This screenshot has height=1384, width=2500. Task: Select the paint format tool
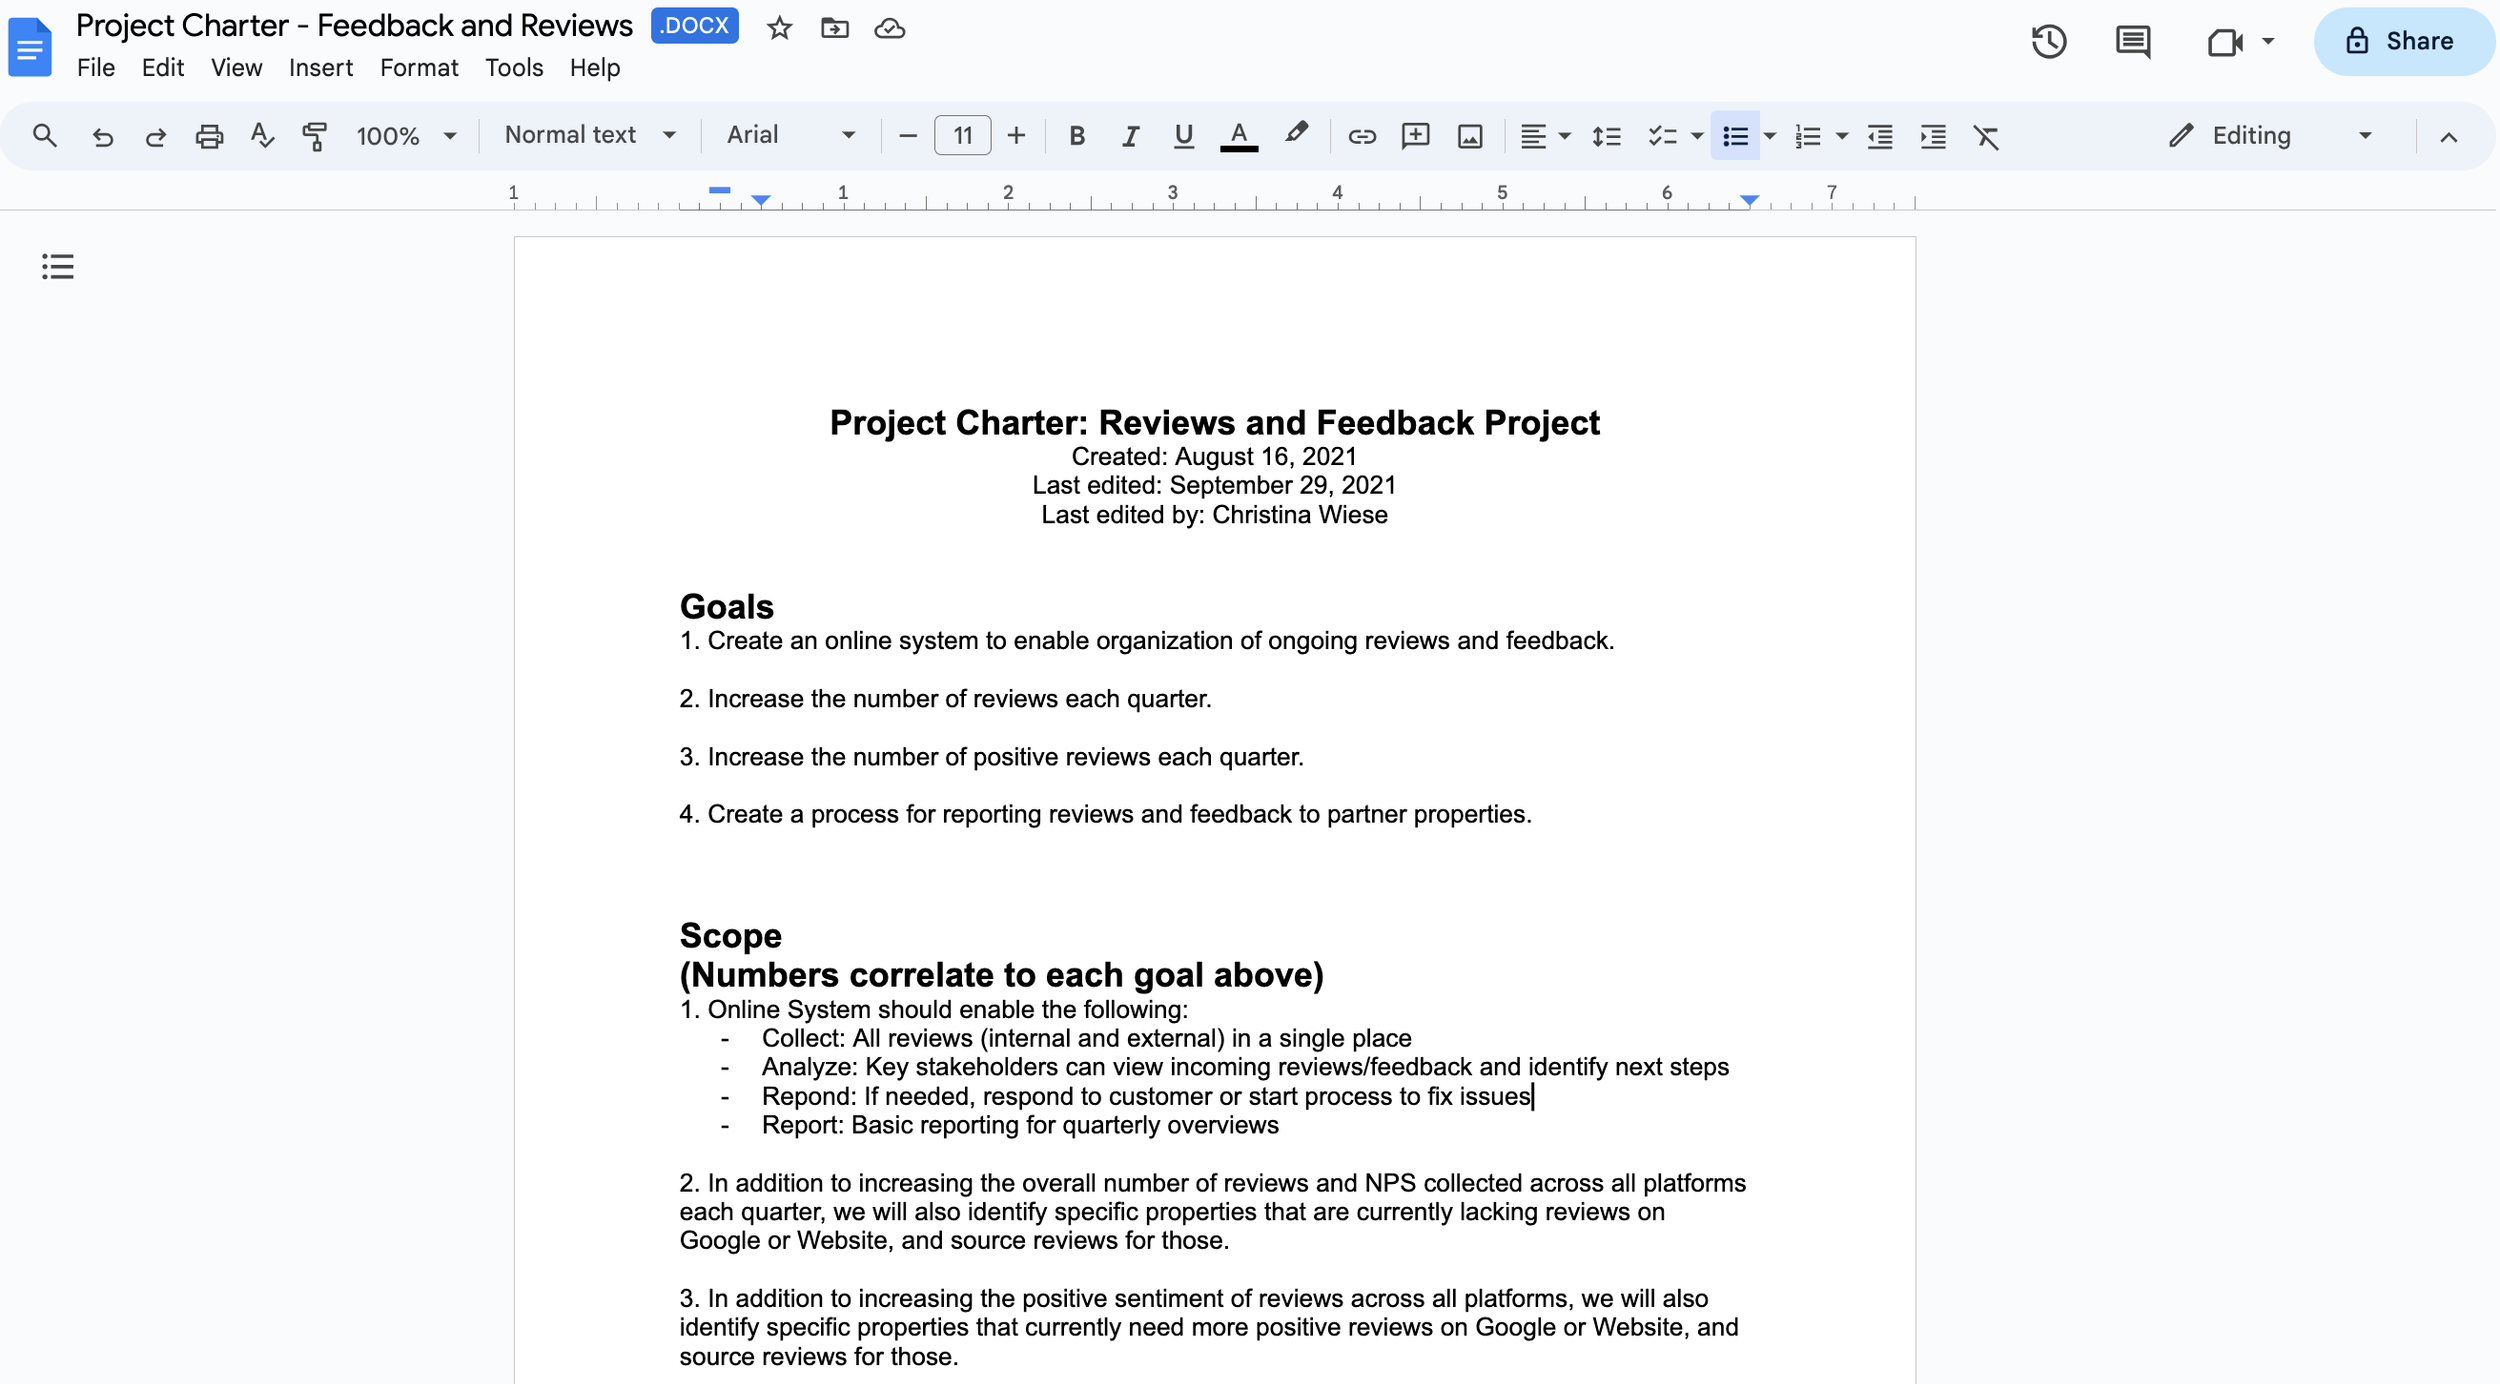[x=314, y=135]
